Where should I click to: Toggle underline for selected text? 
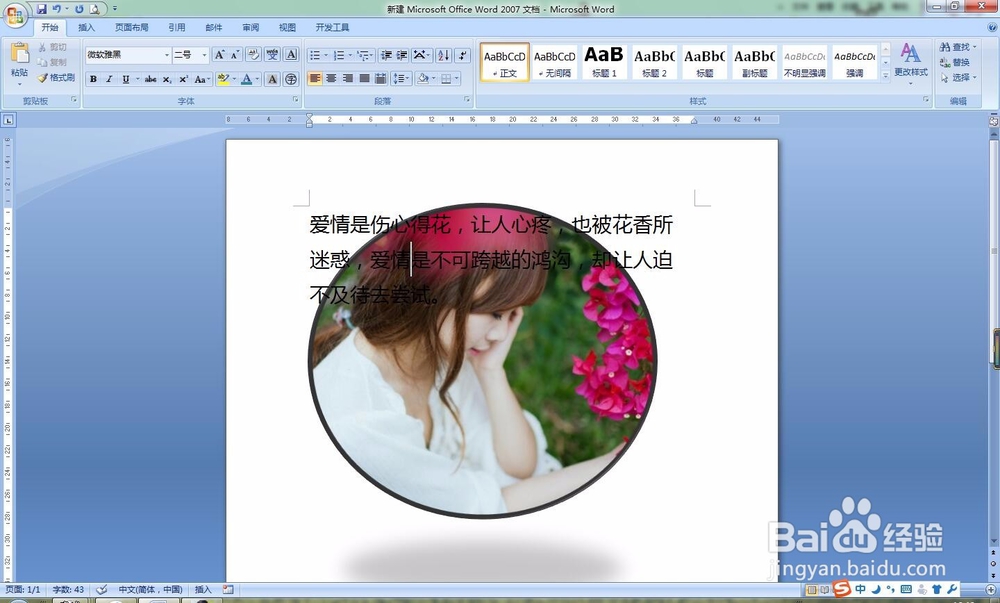pos(126,78)
